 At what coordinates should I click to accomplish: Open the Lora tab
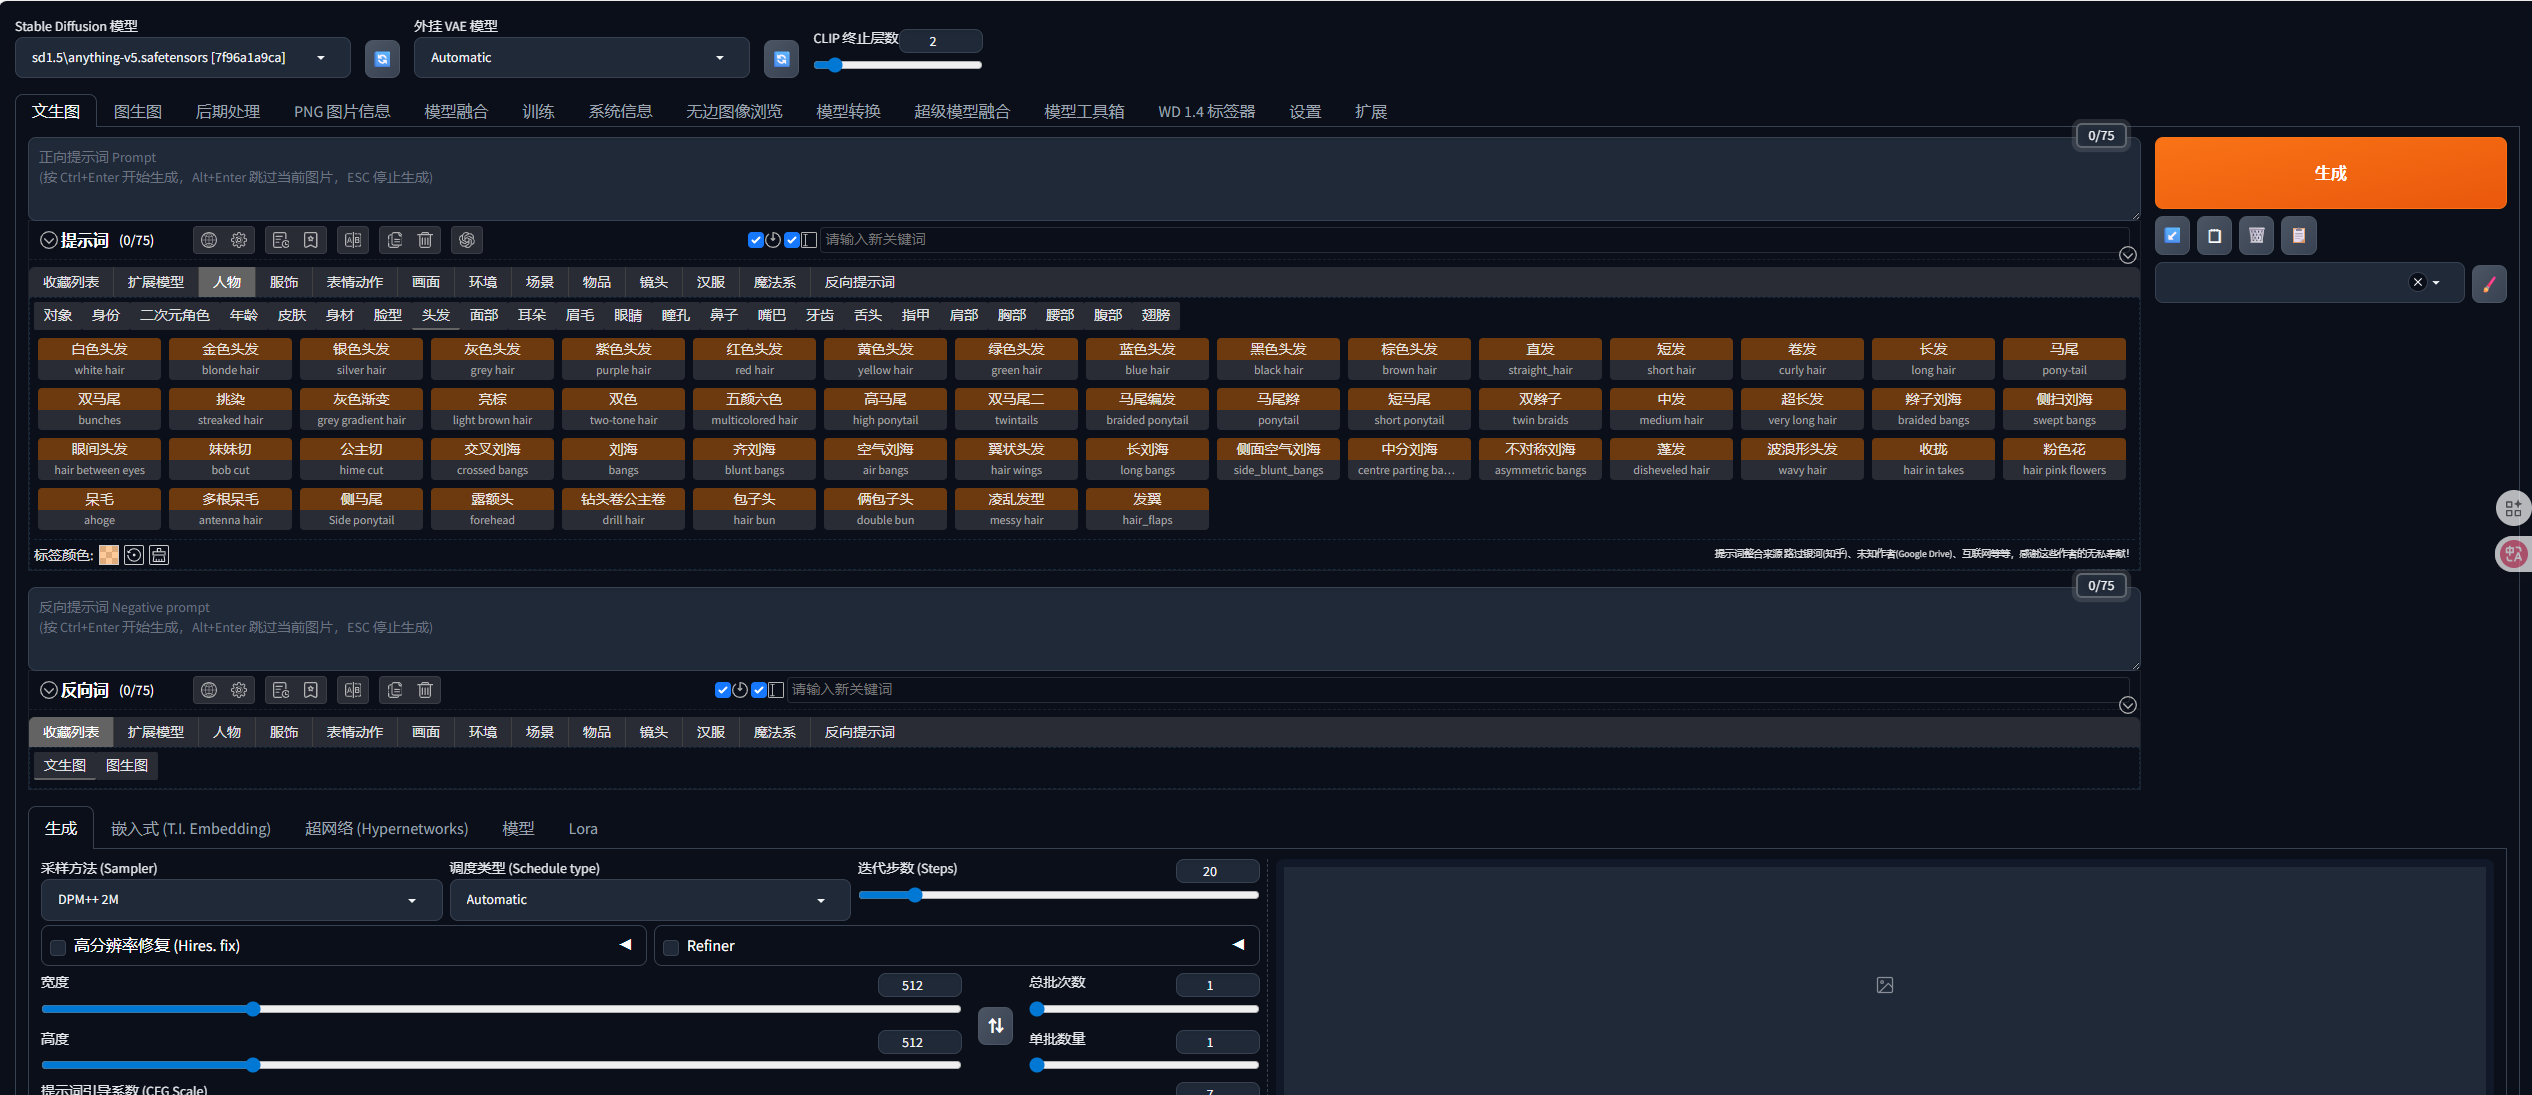coord(582,829)
